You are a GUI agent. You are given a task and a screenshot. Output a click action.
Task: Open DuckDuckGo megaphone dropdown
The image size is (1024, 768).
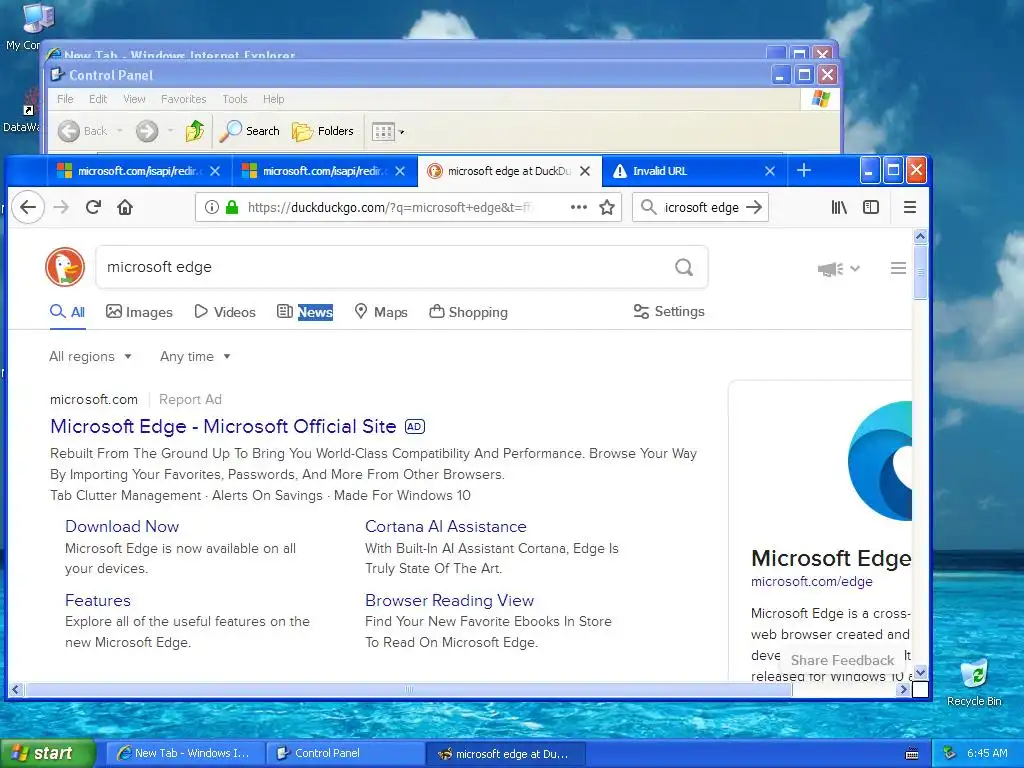point(839,268)
